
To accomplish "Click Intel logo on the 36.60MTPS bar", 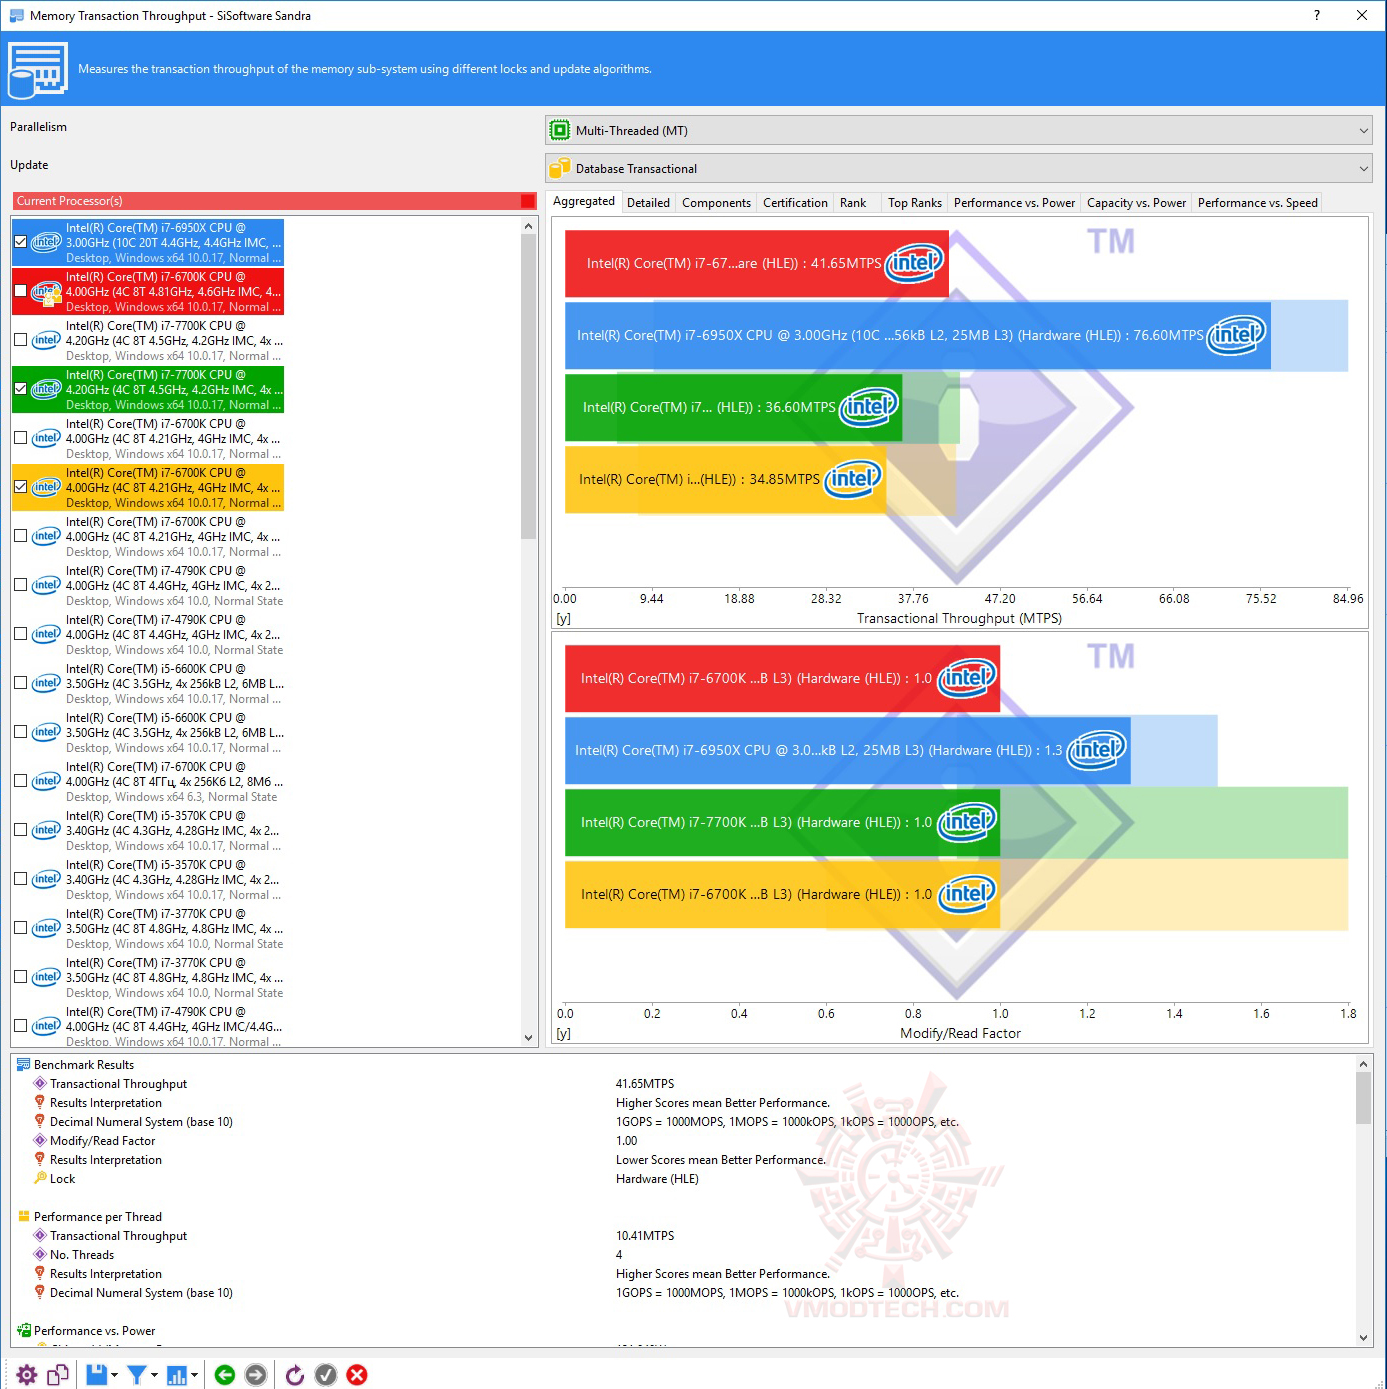I will point(869,407).
